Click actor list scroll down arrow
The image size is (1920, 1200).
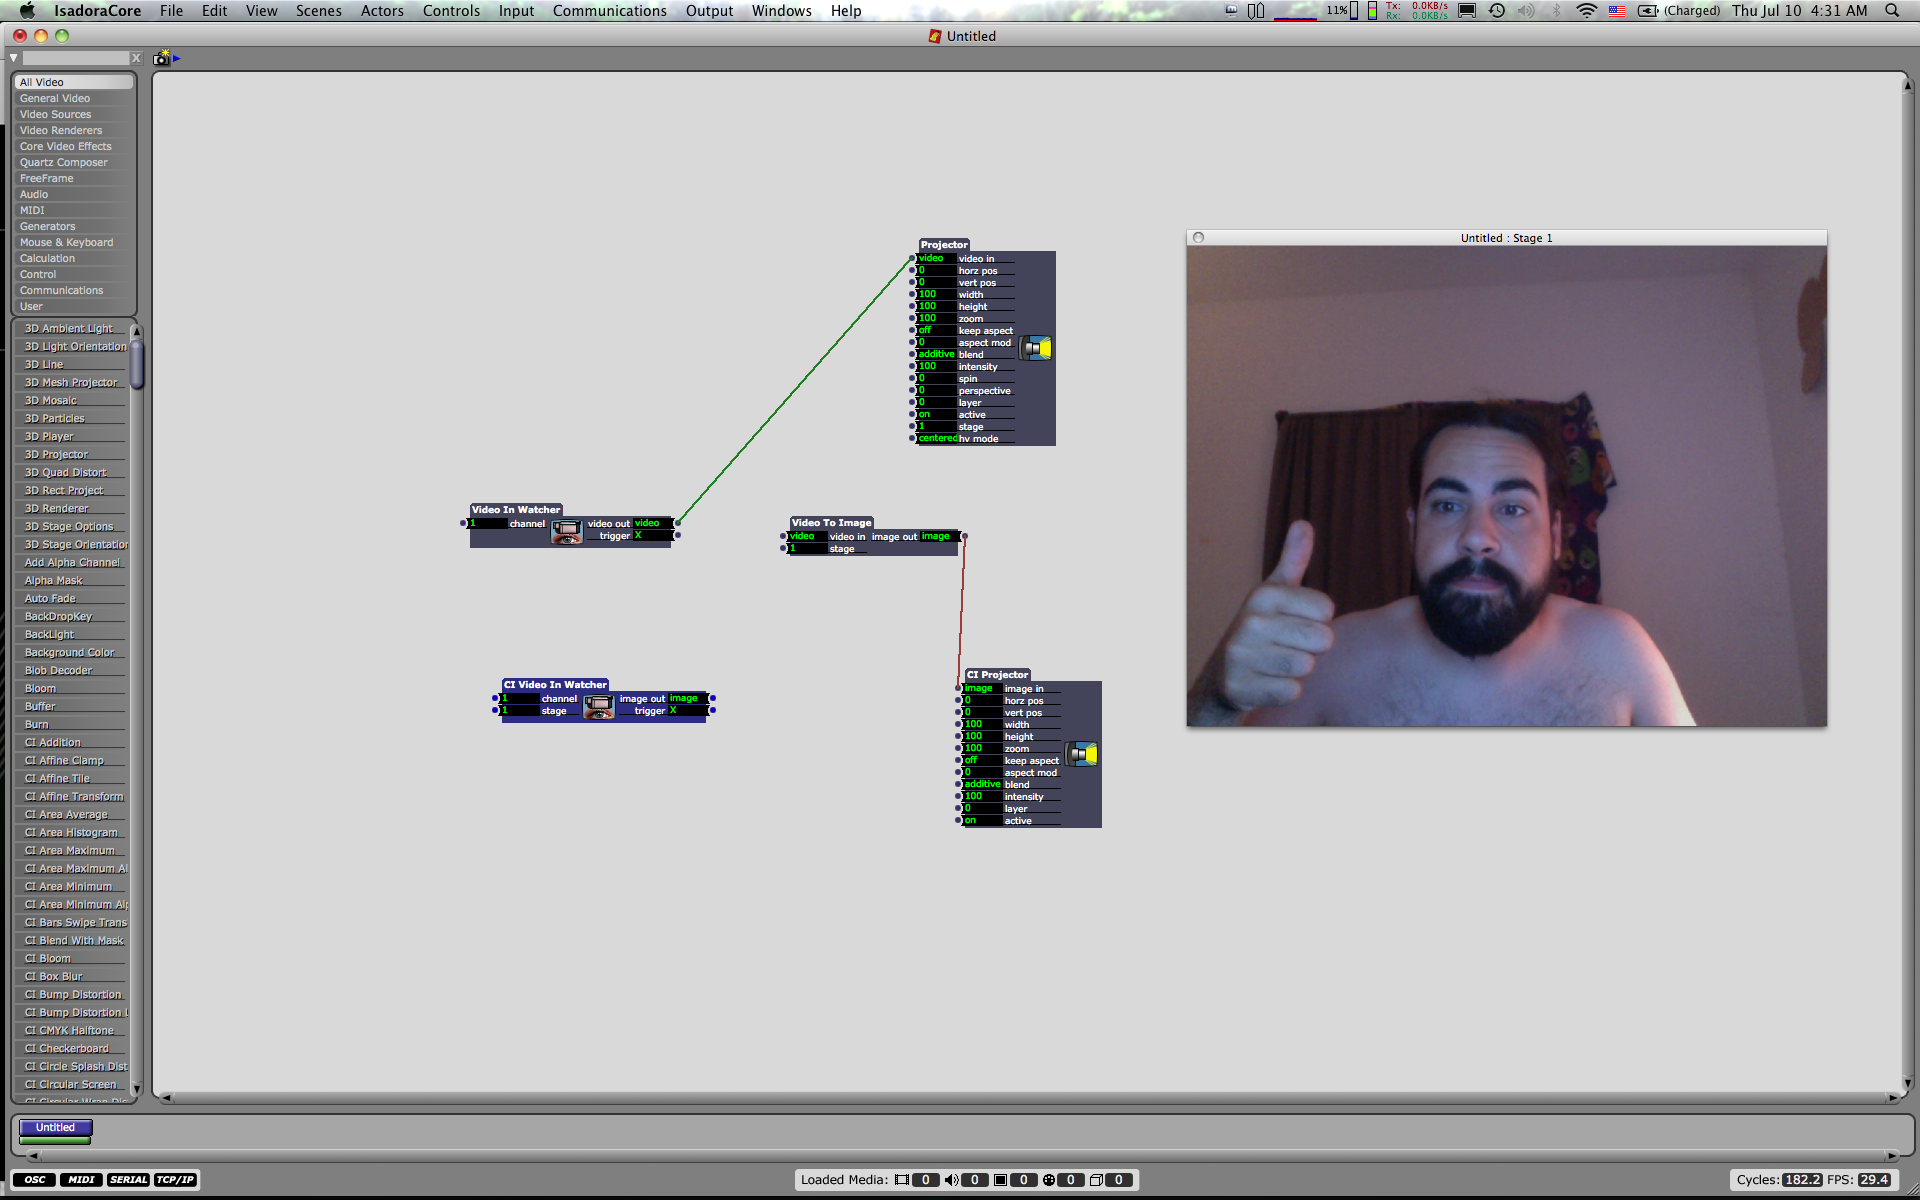click(x=137, y=1090)
